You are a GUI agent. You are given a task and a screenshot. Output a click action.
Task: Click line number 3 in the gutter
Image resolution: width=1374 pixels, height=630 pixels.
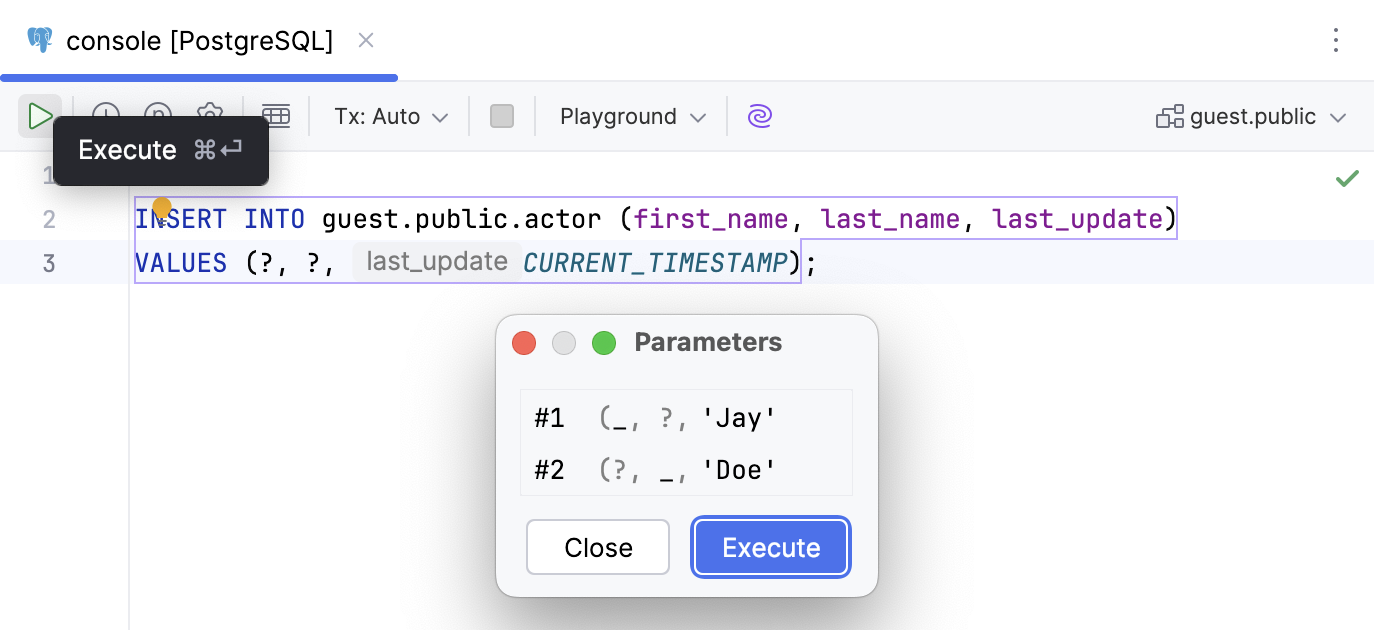pos(49,262)
